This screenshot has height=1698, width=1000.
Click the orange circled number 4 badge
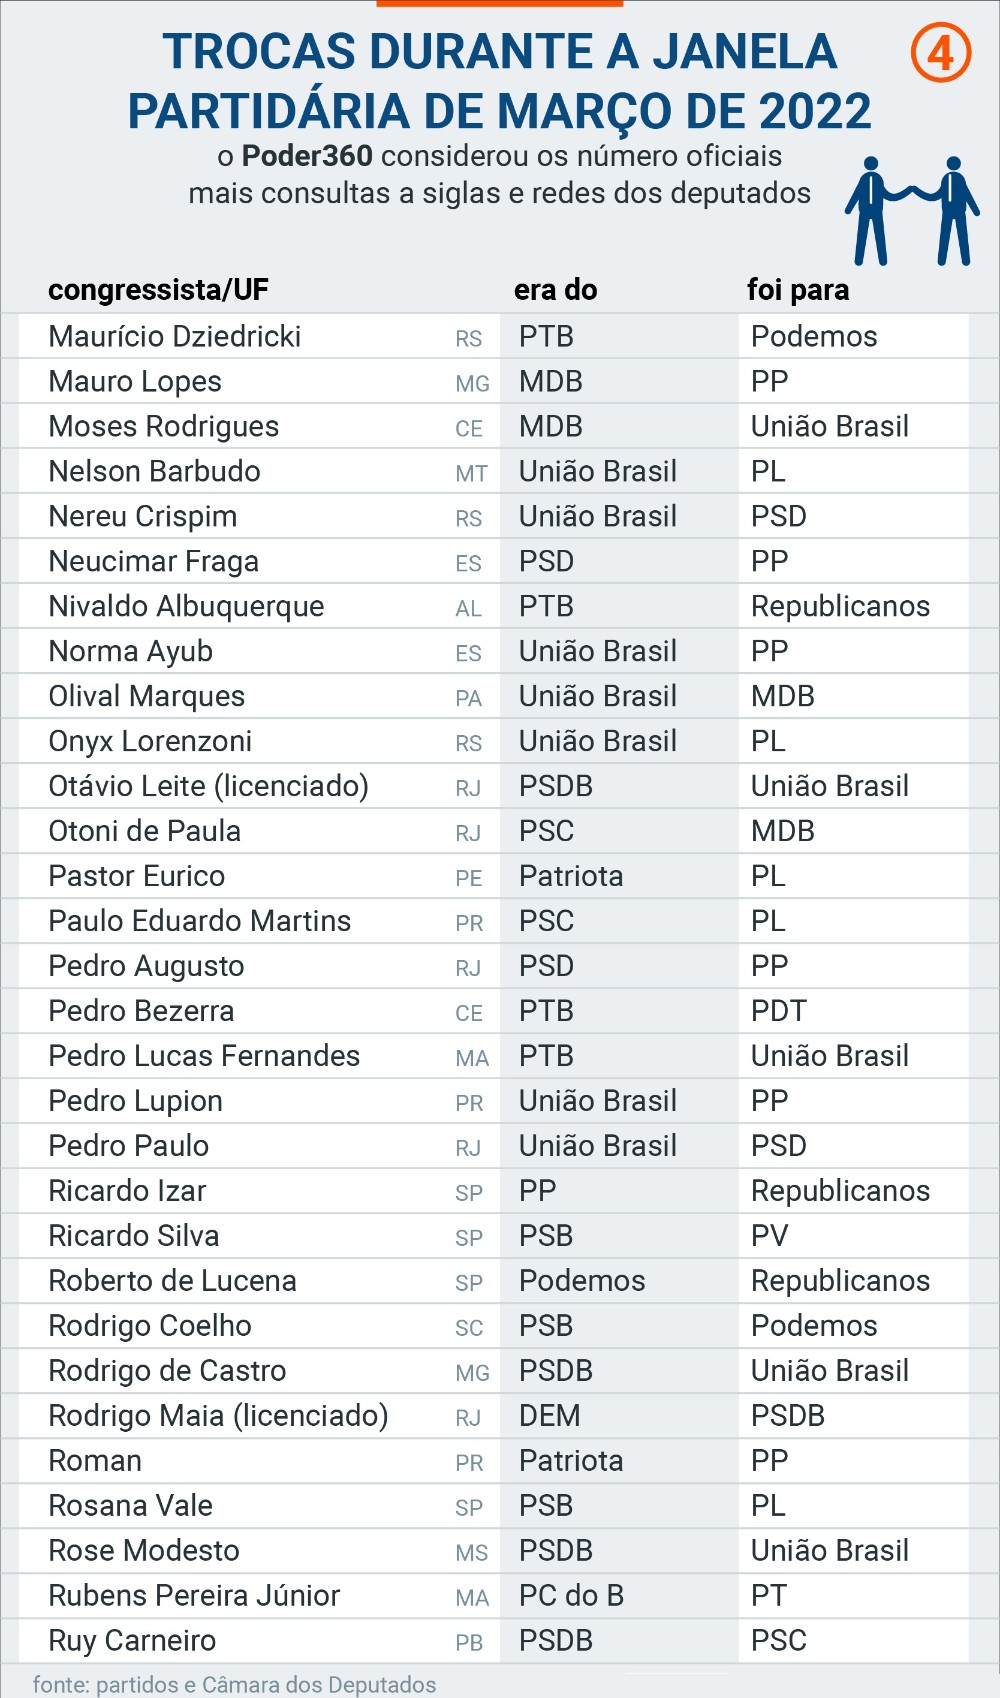[x=940, y=53]
